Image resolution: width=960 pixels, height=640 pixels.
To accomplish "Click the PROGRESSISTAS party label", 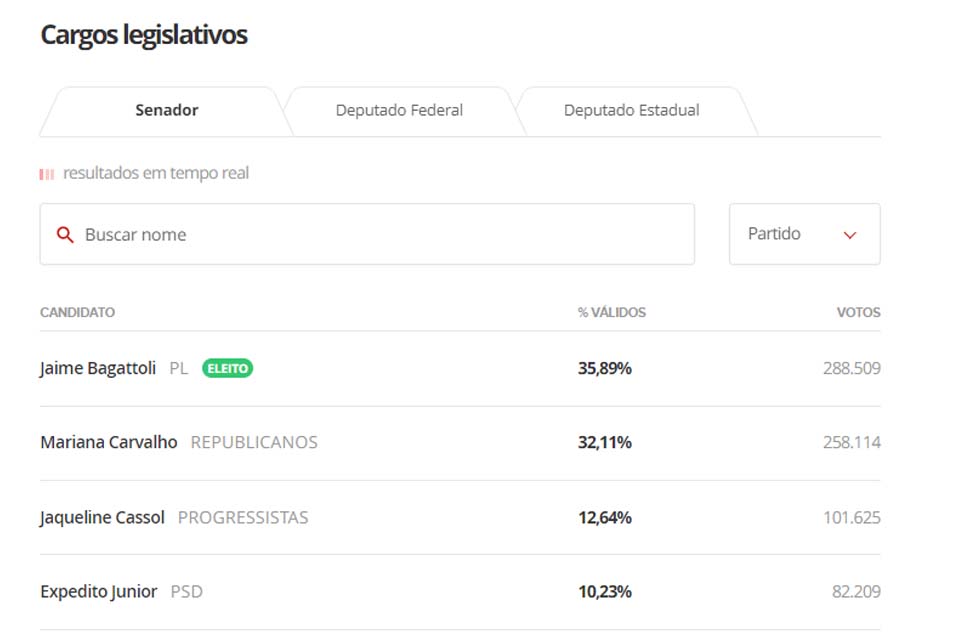I will pos(243,517).
